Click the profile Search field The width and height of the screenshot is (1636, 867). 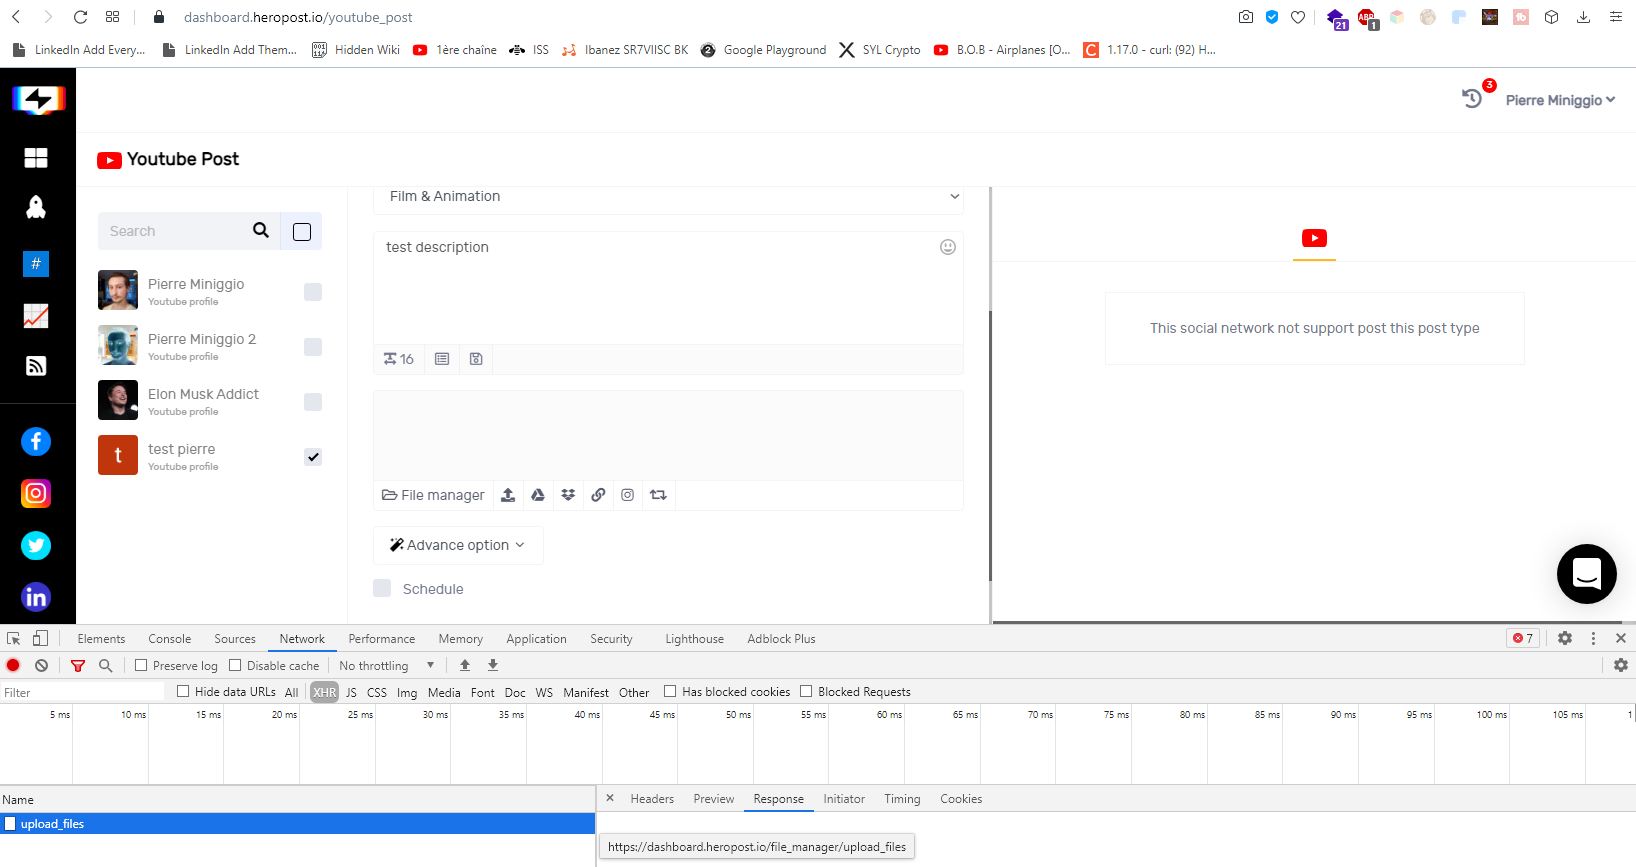click(175, 231)
